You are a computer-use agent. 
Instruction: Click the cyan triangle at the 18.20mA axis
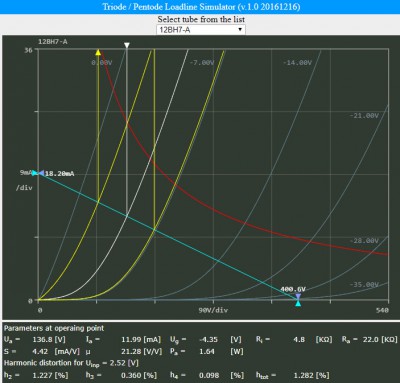(x=34, y=173)
